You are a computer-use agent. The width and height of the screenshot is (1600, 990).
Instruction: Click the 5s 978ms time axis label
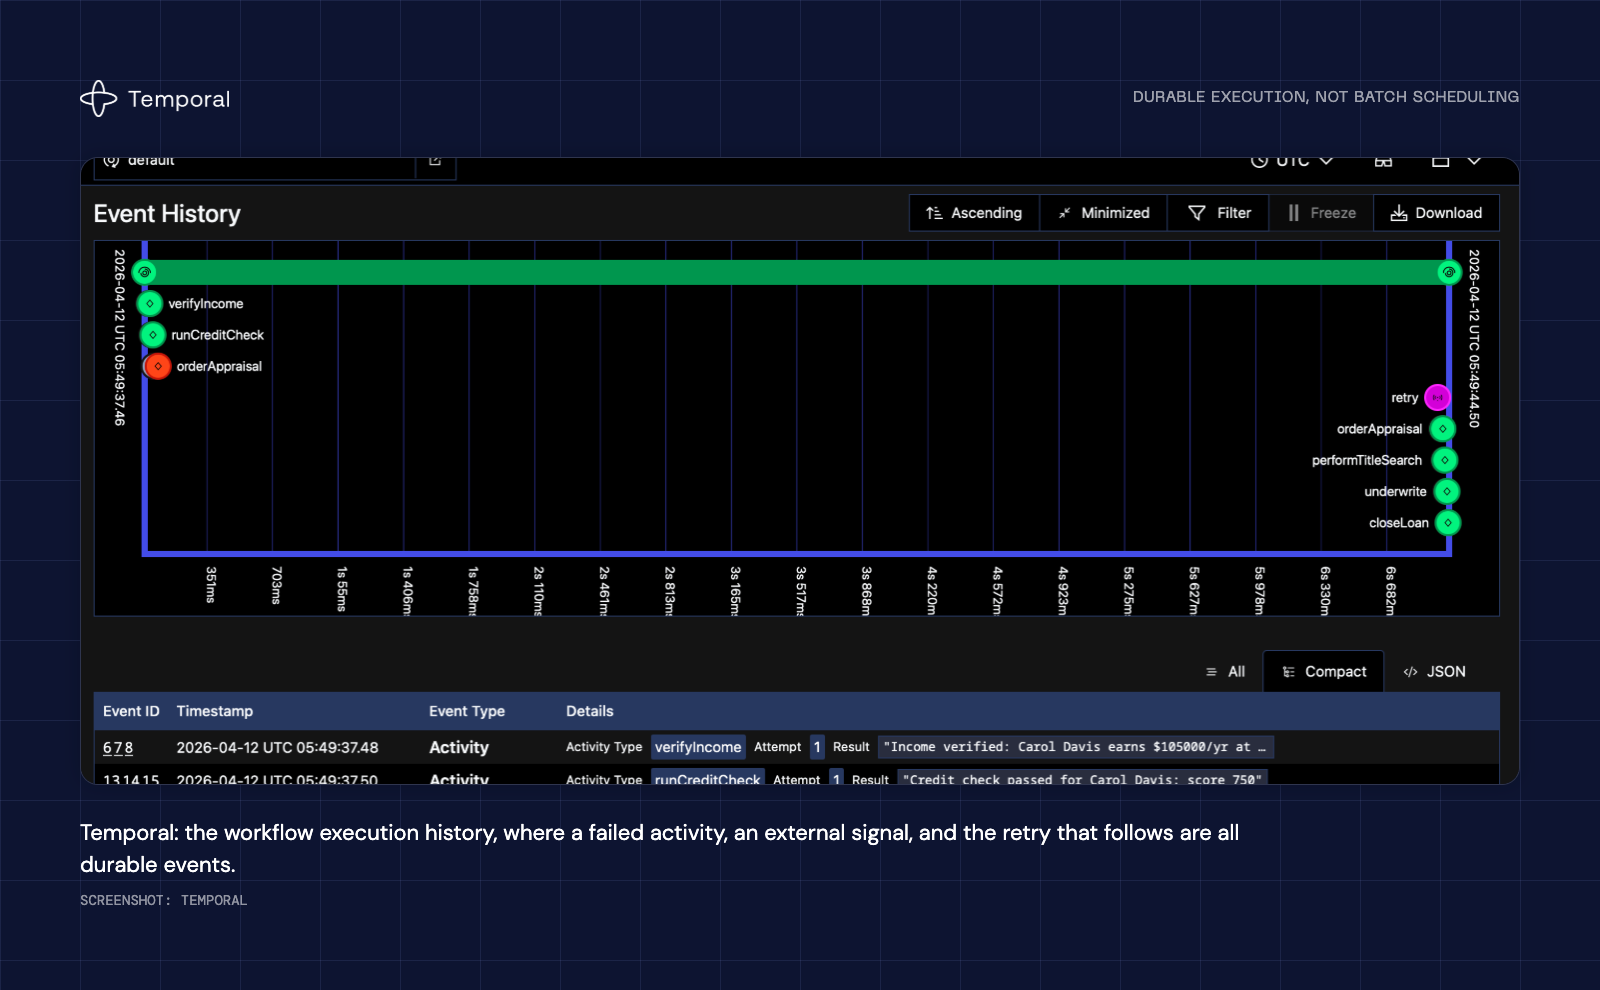1260,591
